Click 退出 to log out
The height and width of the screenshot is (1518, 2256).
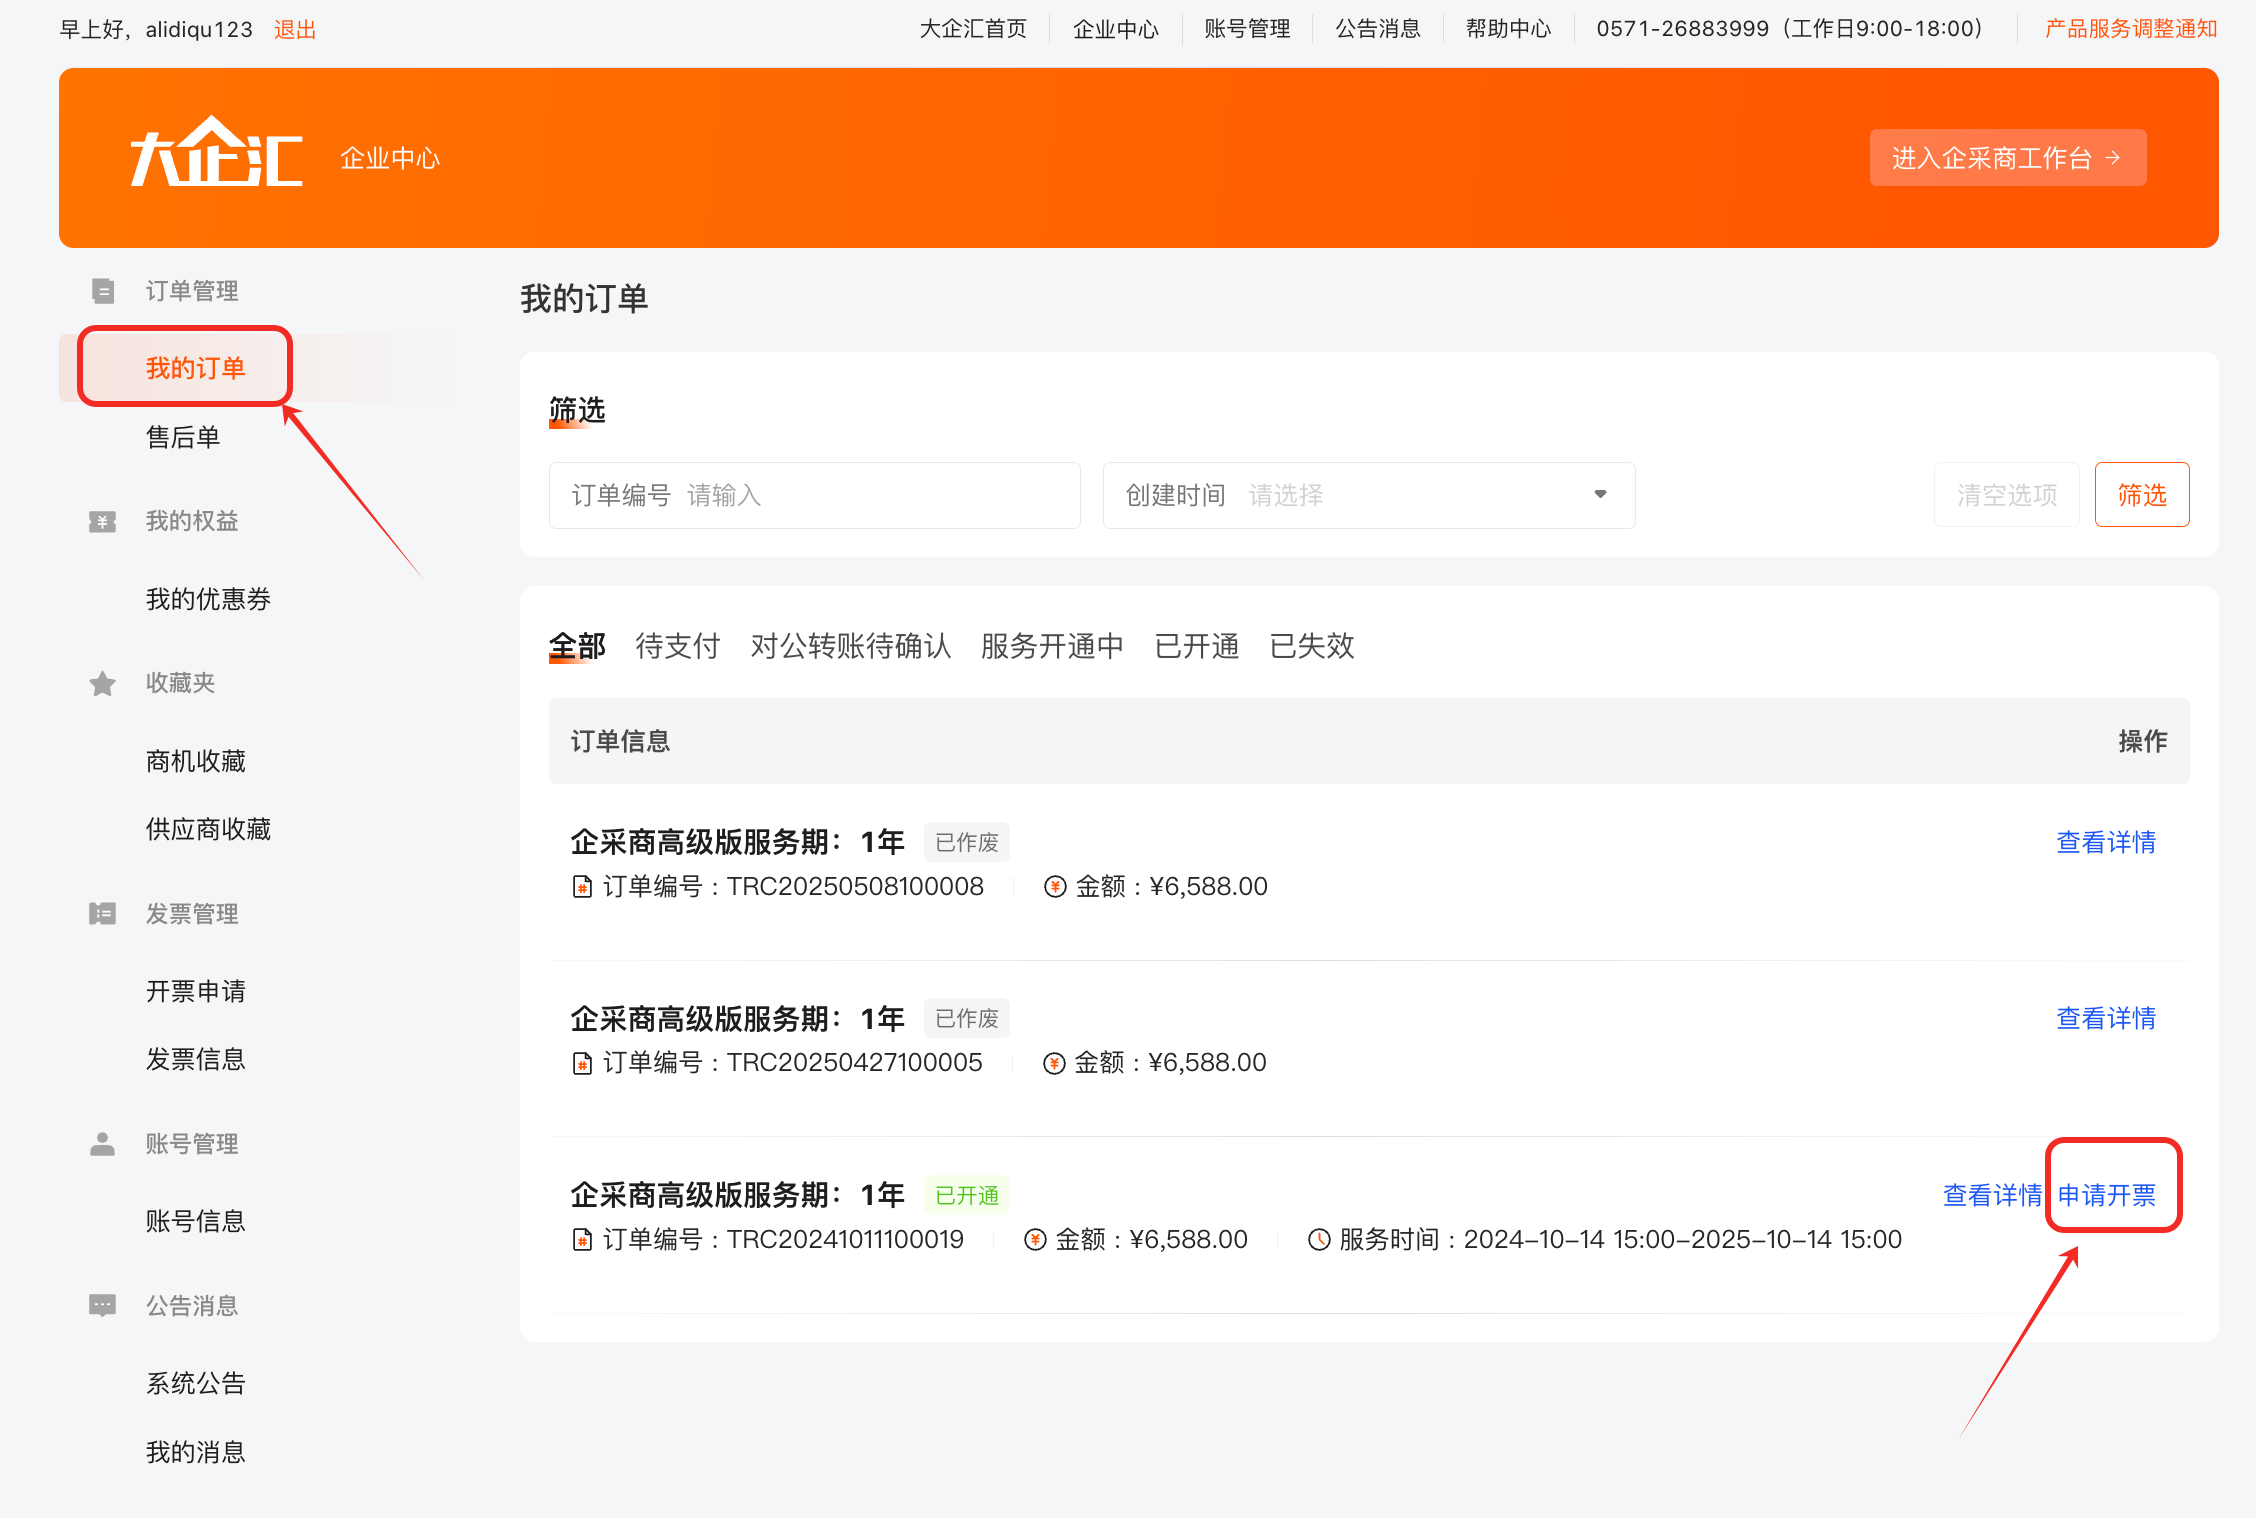click(295, 30)
